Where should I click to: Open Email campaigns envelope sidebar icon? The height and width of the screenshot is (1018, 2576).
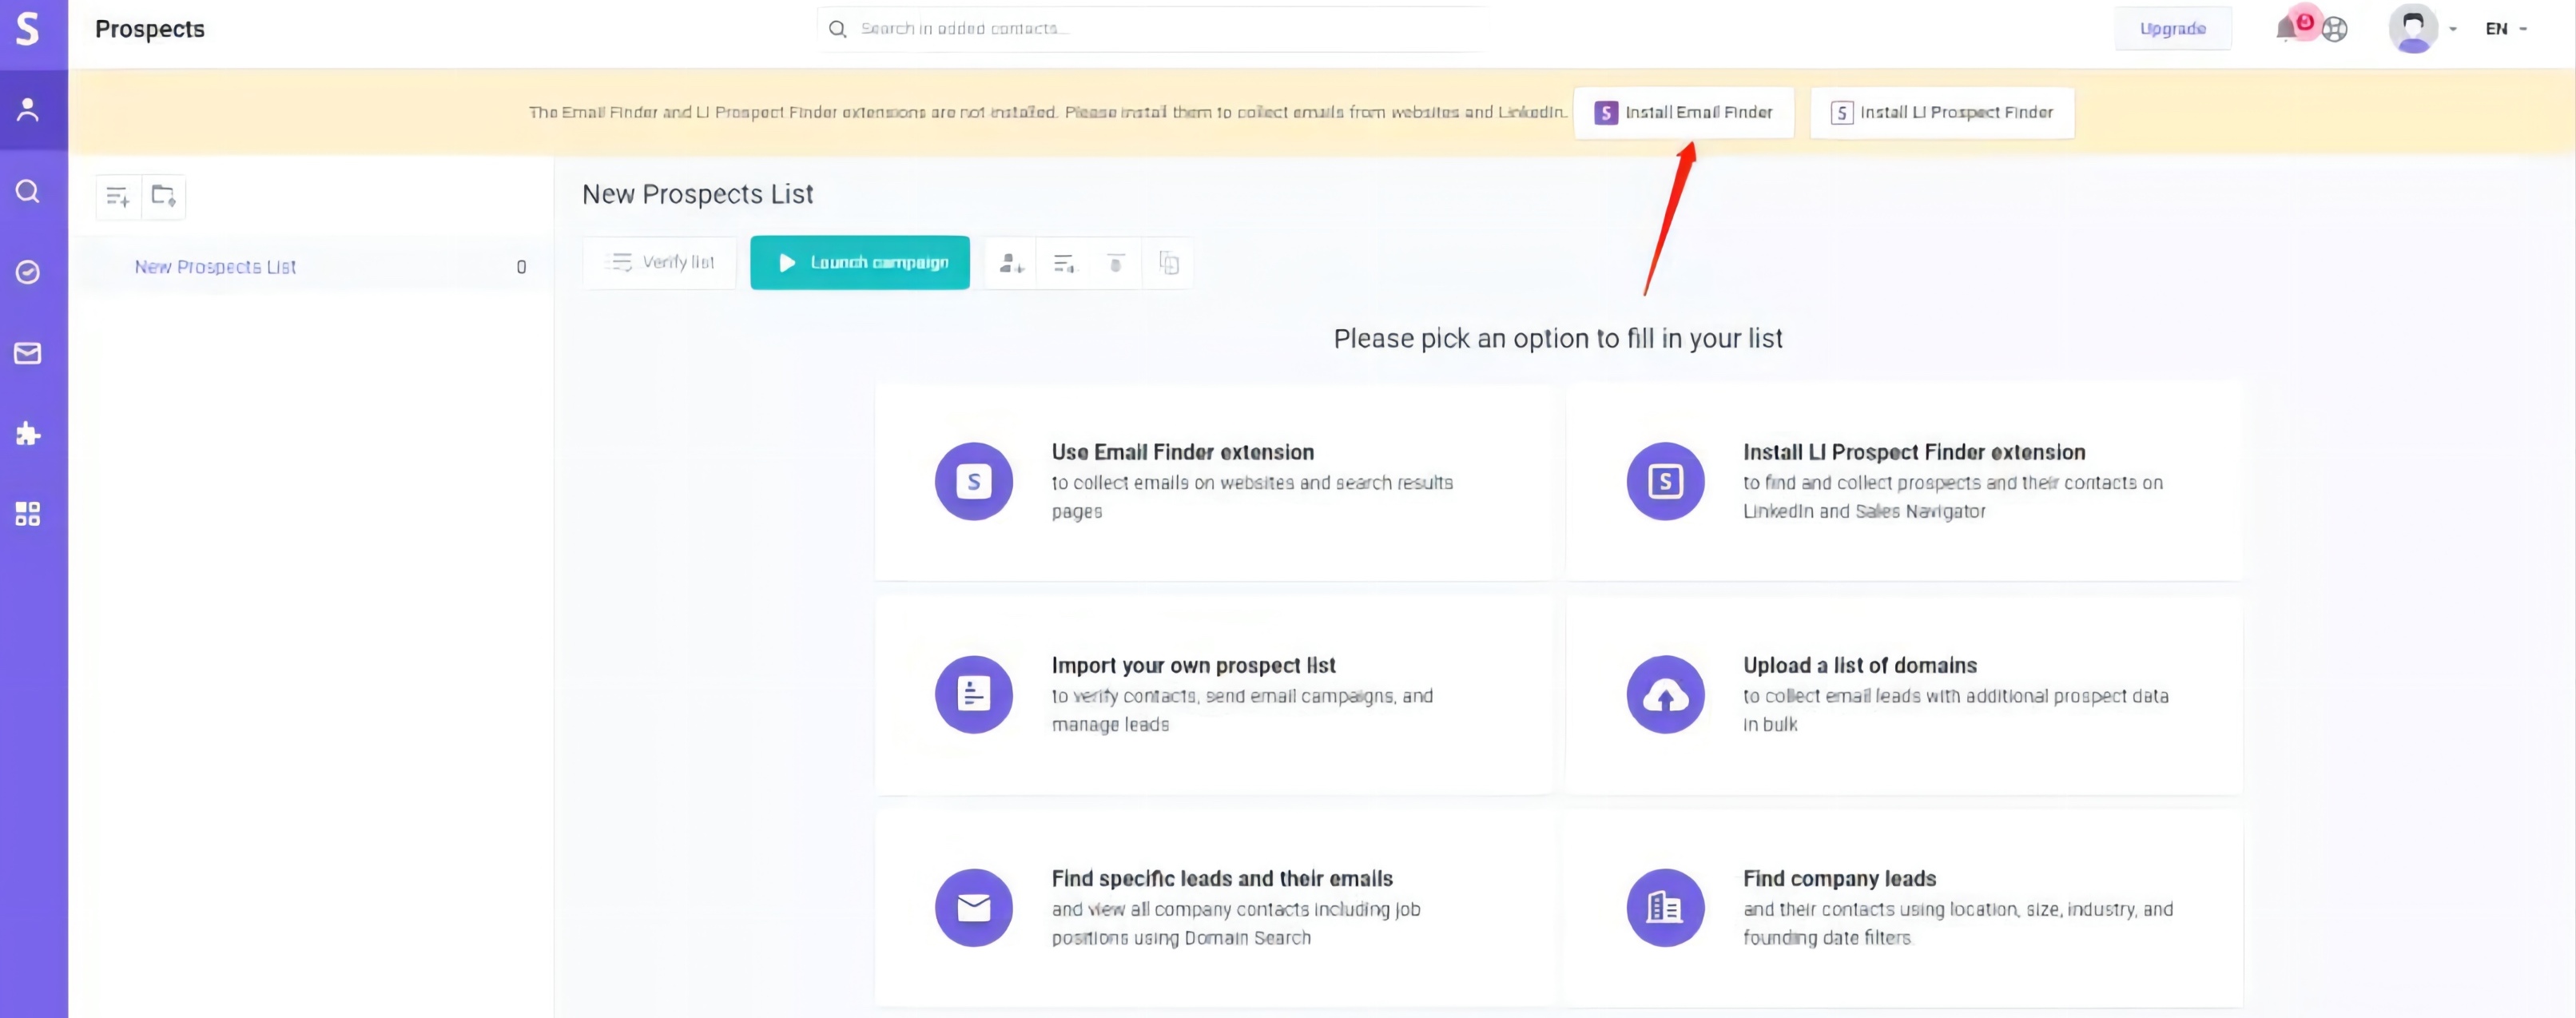pos(28,353)
